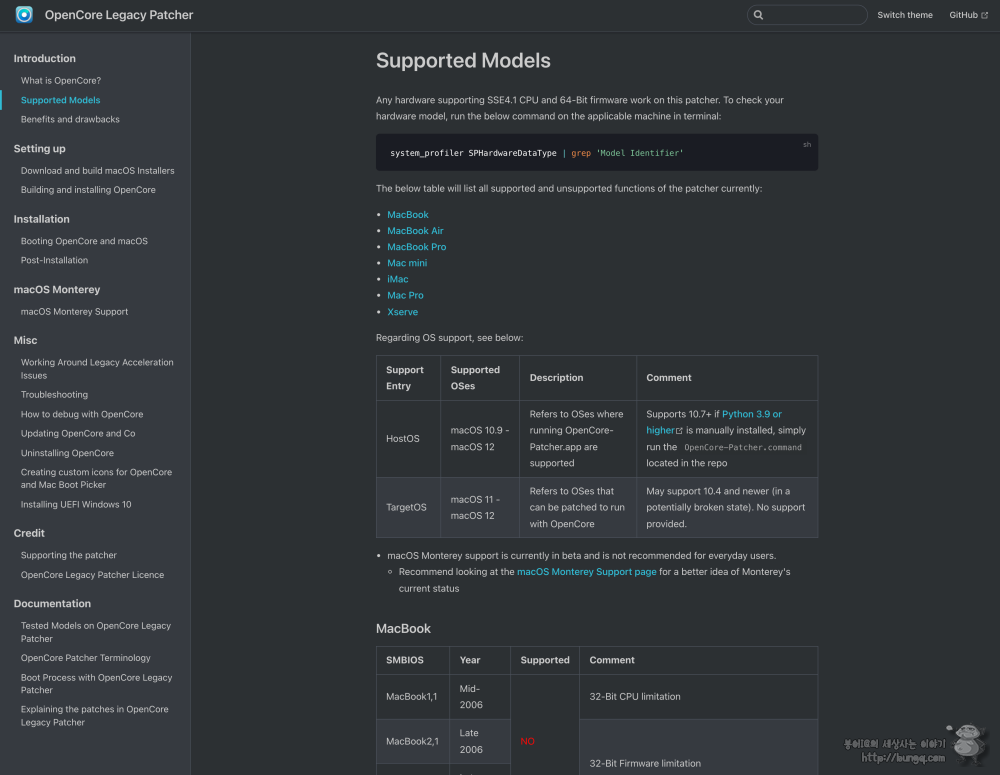Open Supporting the patcher page

(x=69, y=555)
